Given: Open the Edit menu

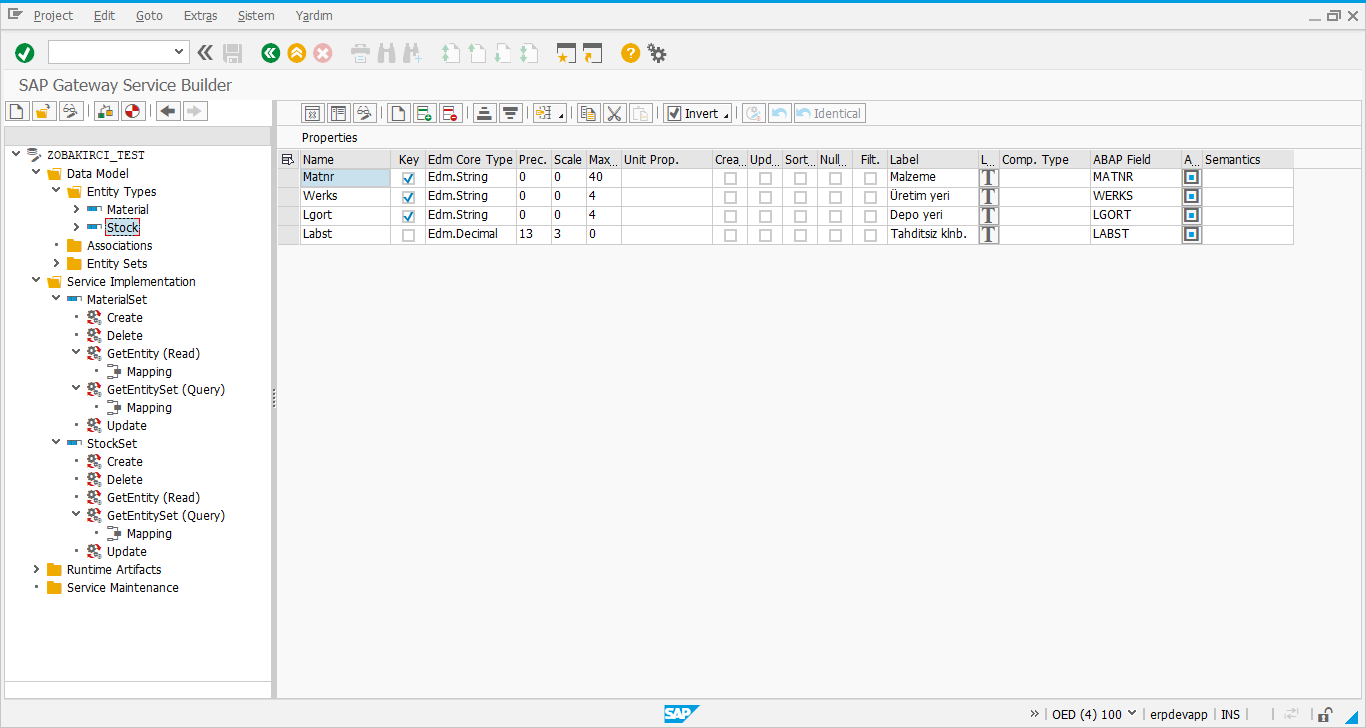Looking at the screenshot, I should coord(104,16).
